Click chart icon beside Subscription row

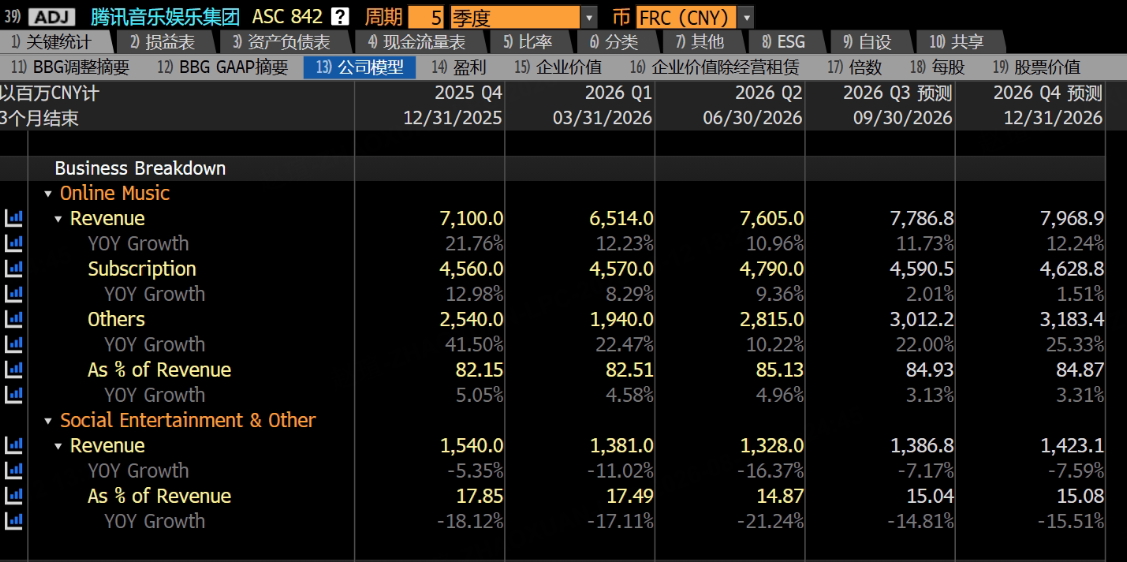click(x=14, y=268)
